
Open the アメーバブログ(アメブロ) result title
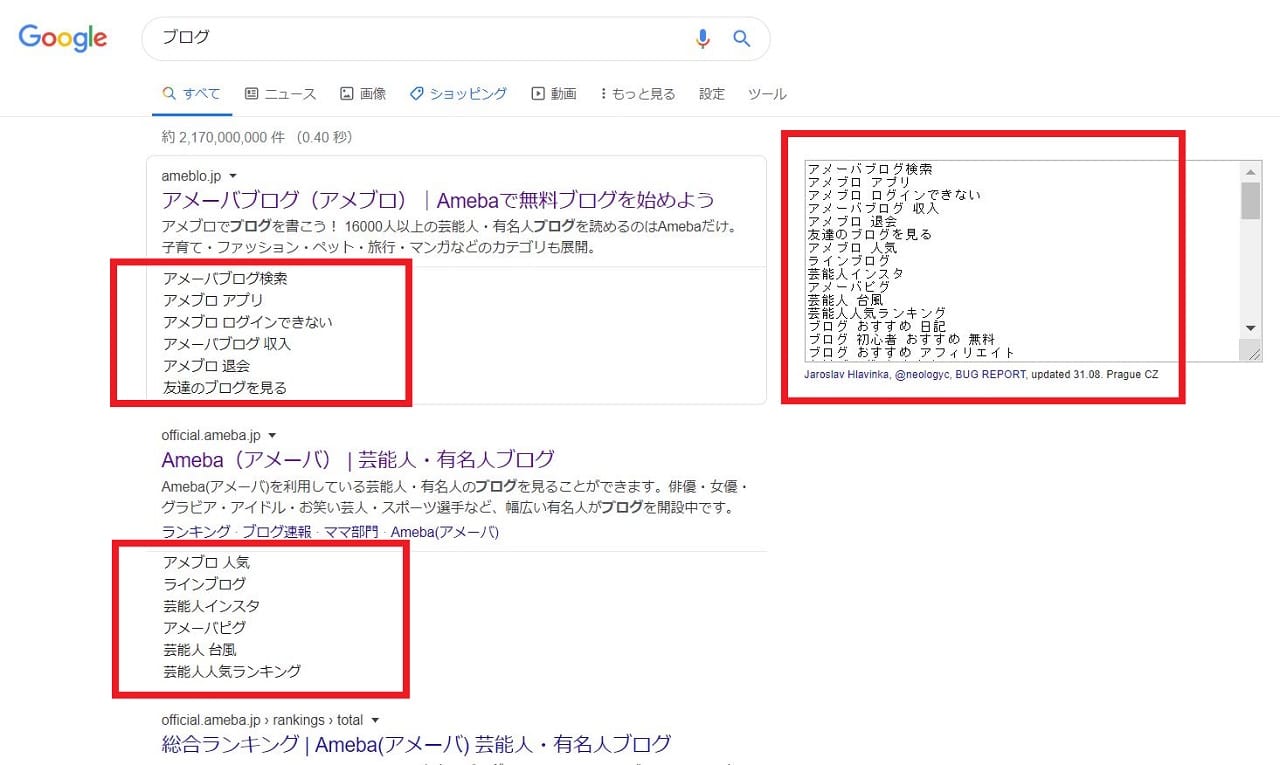[438, 199]
